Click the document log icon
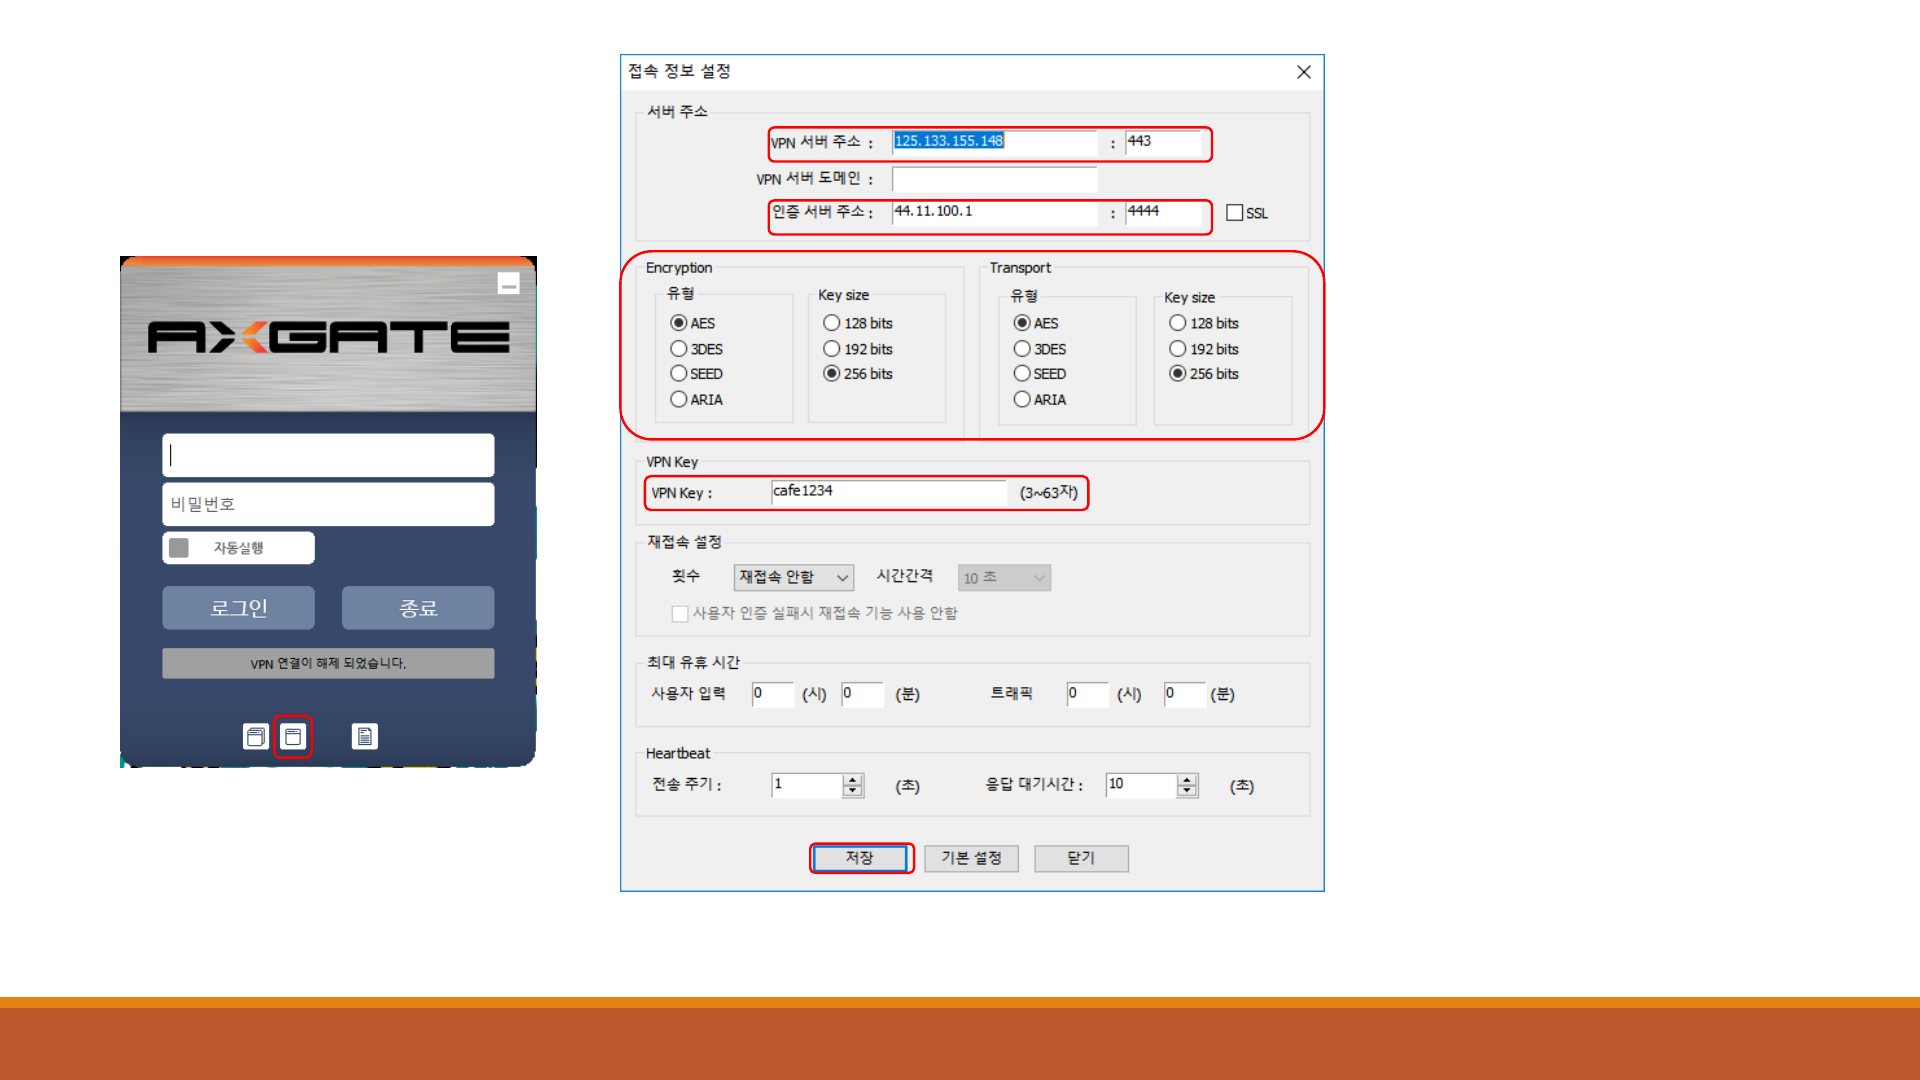Viewport: 1920px width, 1080px height. [364, 737]
